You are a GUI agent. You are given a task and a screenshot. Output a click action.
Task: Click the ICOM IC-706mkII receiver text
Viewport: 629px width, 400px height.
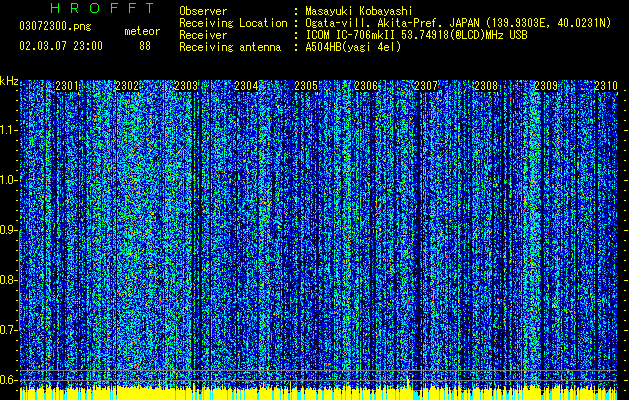(x=416, y=35)
